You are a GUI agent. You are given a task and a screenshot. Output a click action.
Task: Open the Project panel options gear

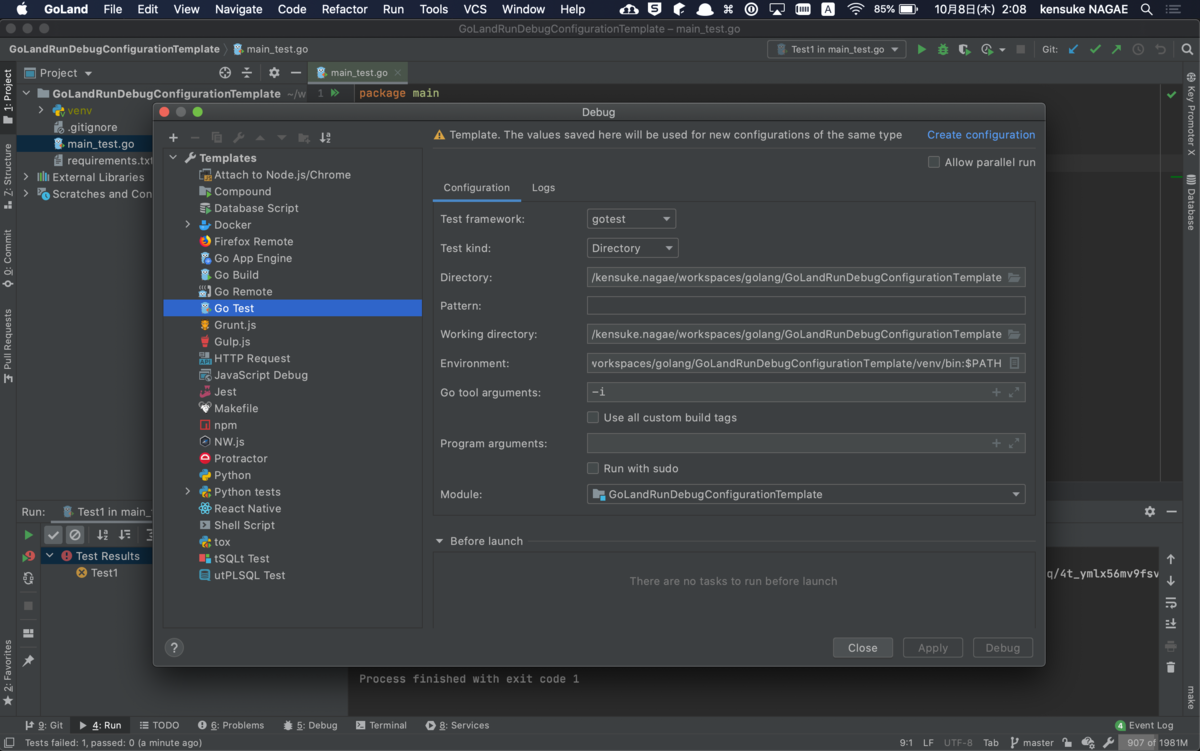tap(274, 72)
